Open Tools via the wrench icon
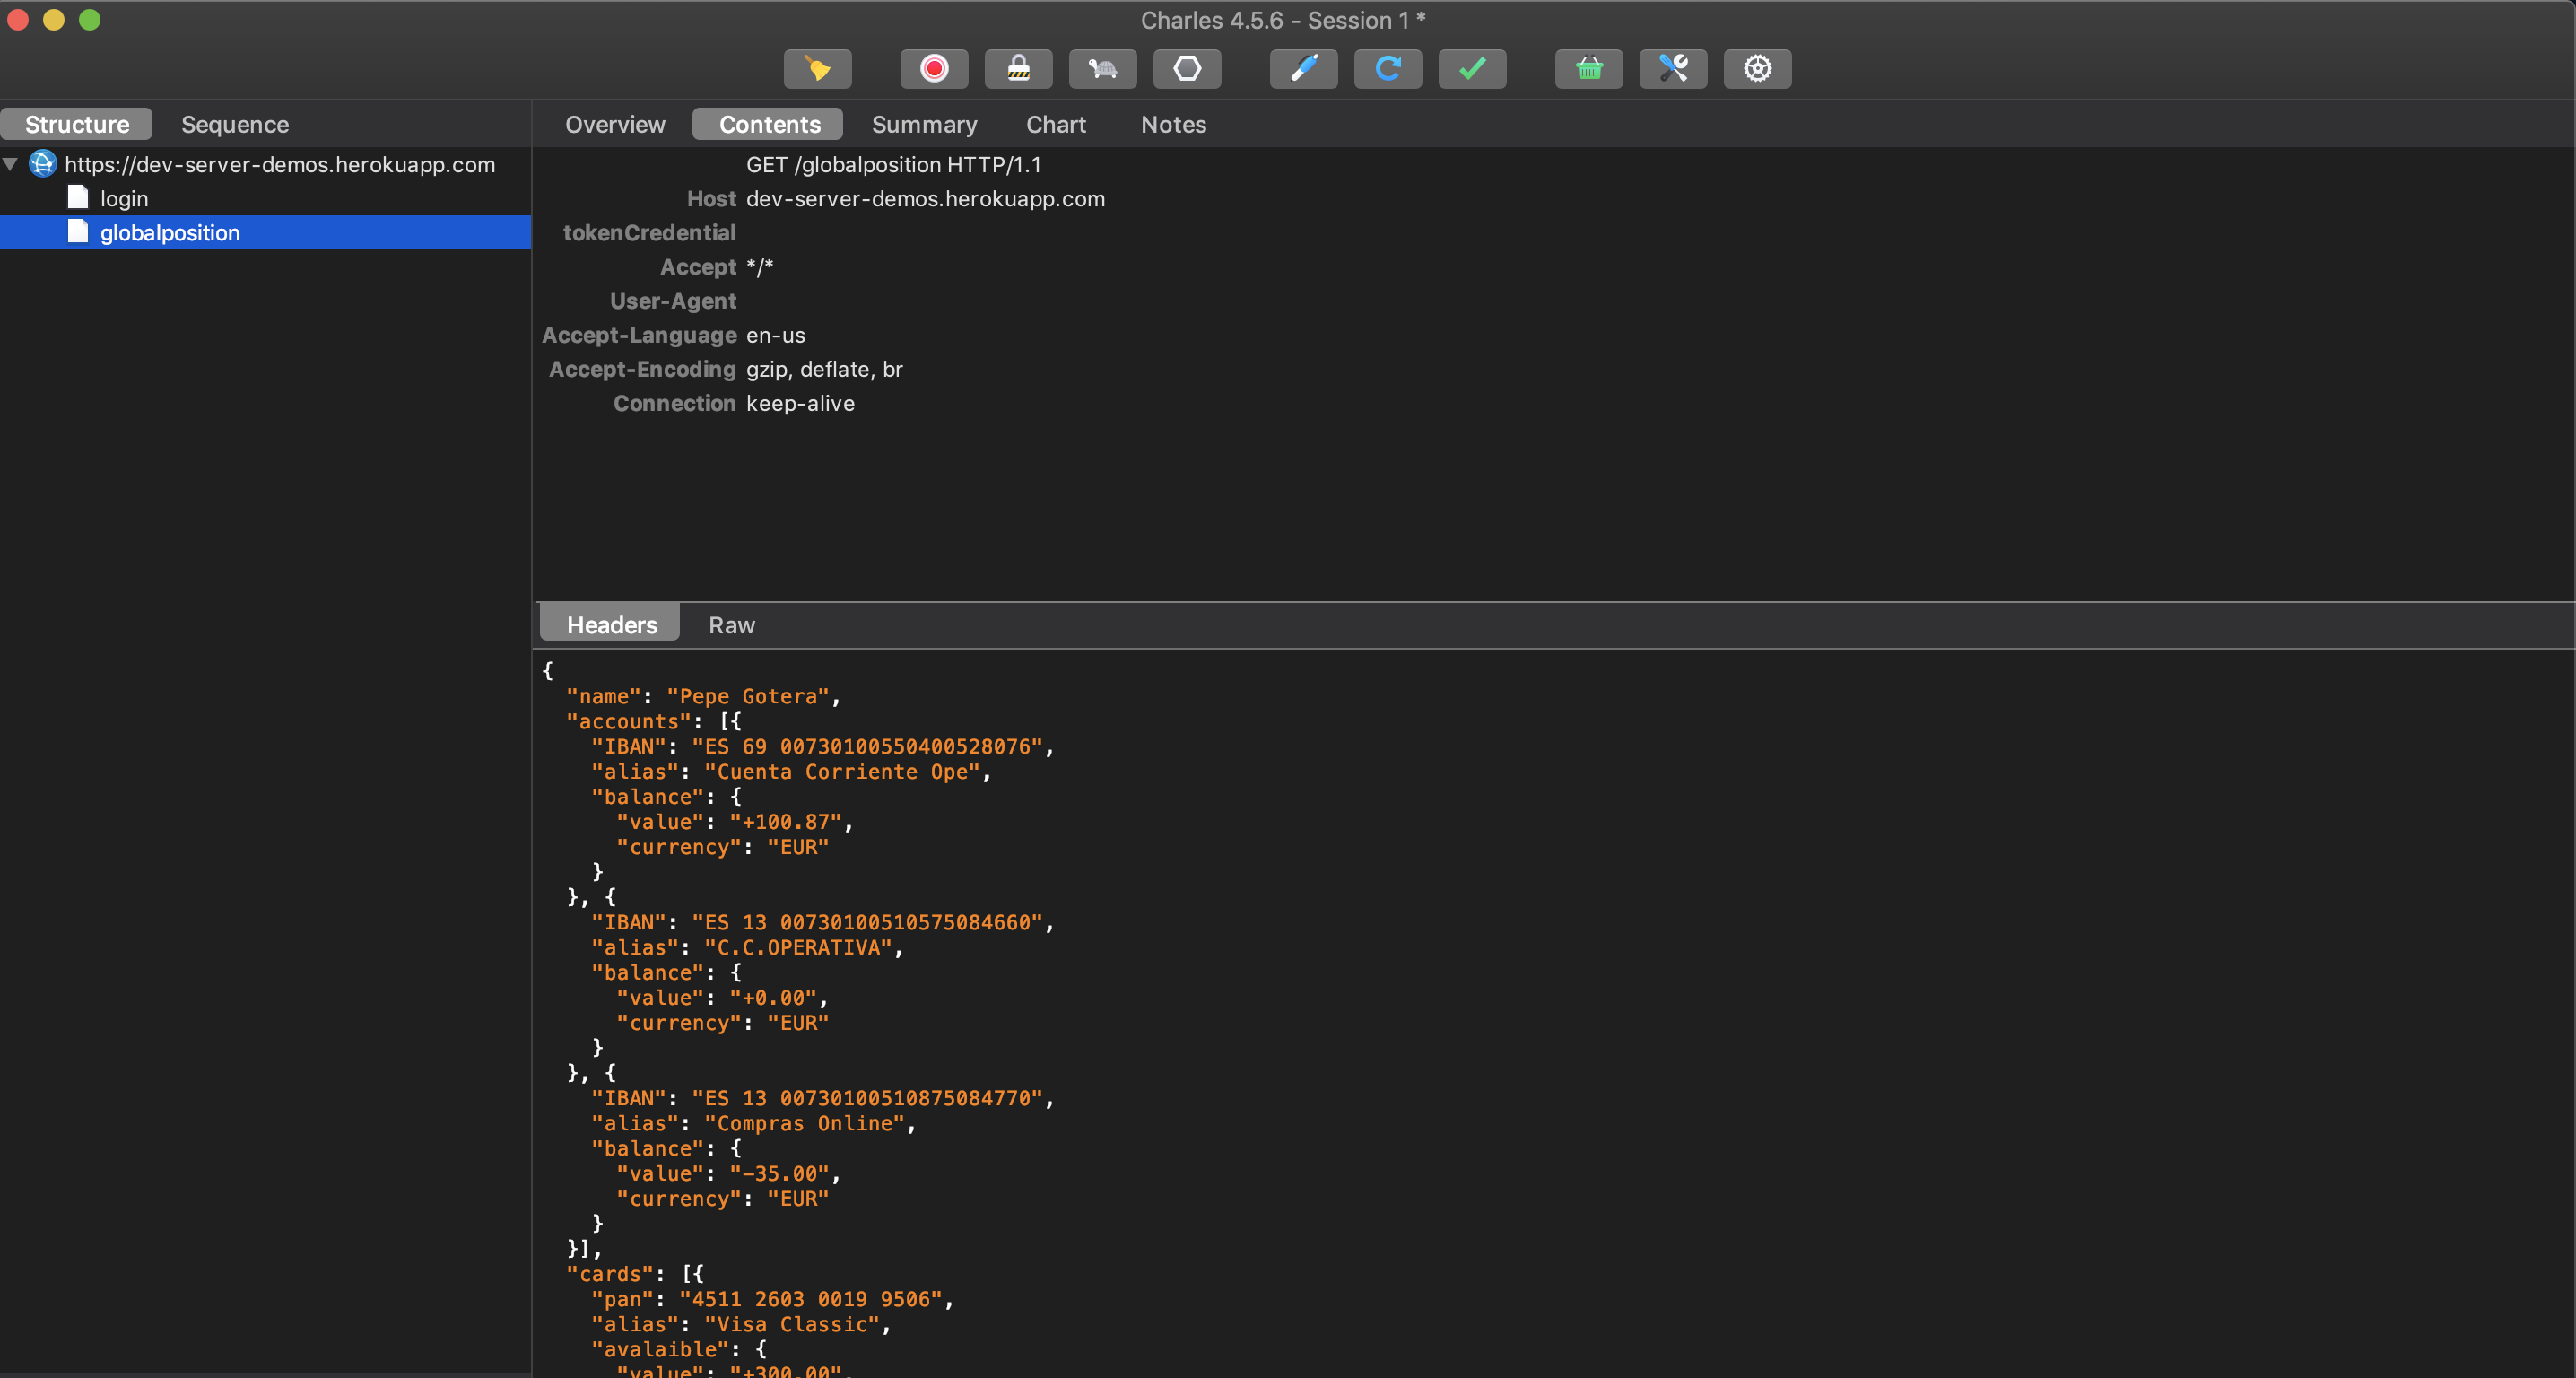The image size is (2576, 1378). [x=1673, y=69]
